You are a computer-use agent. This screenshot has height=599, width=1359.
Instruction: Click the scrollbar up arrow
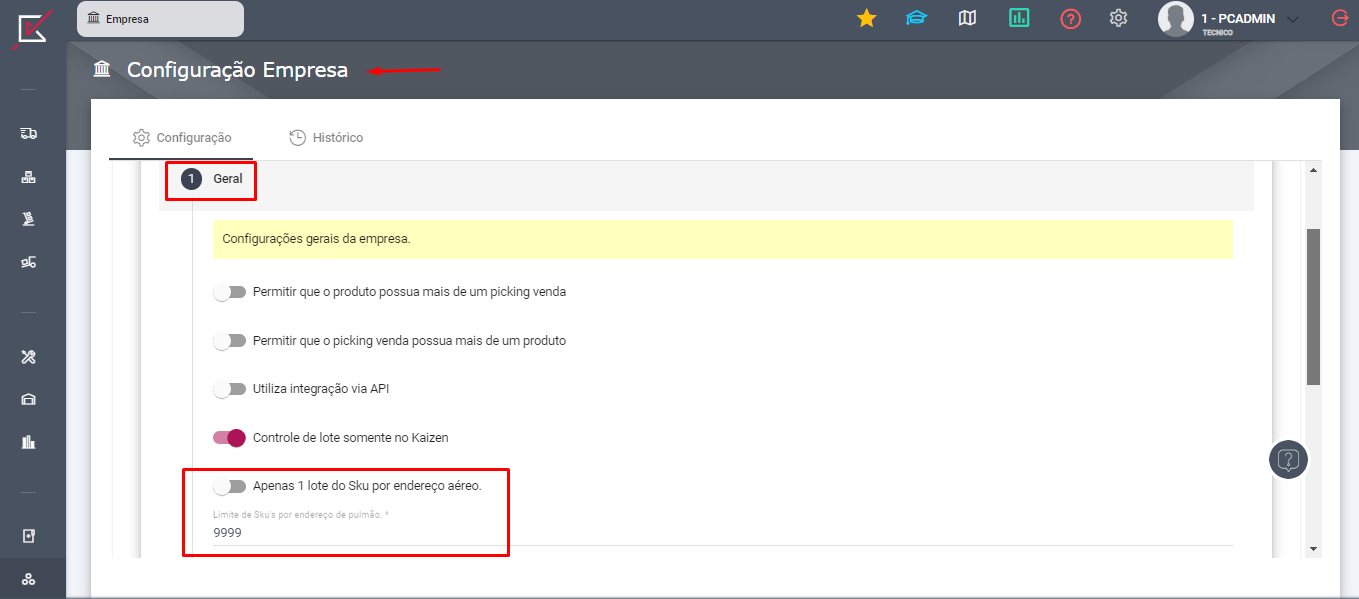click(1314, 170)
